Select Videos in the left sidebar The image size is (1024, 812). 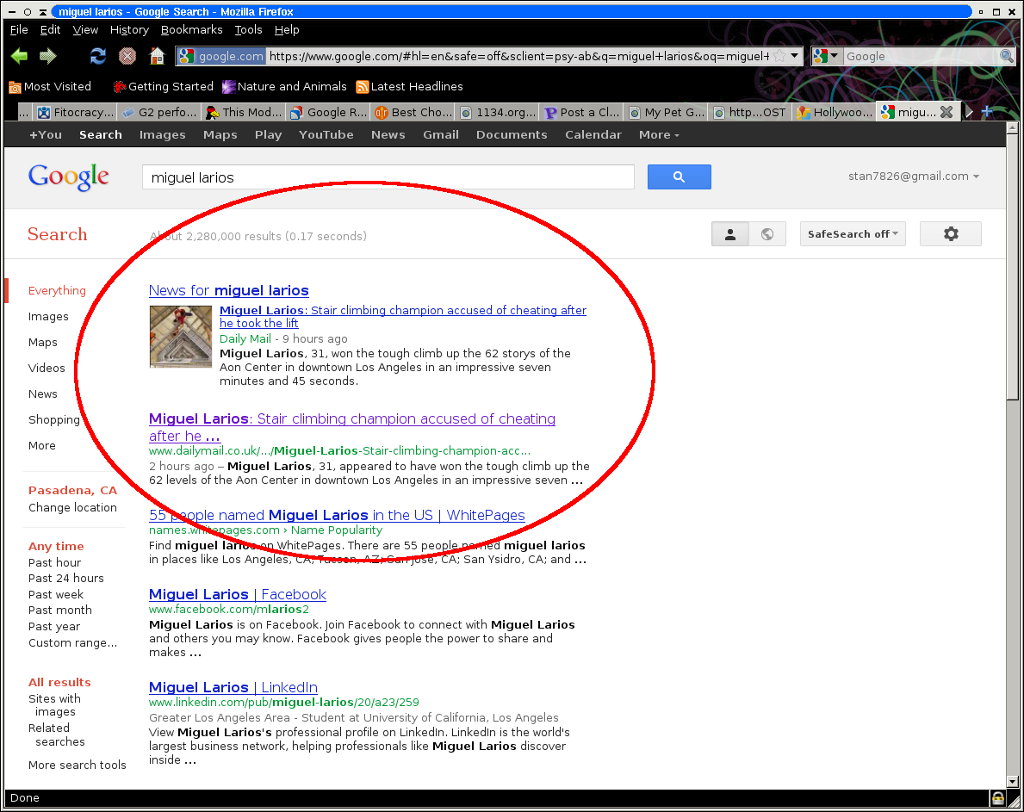tap(46, 368)
